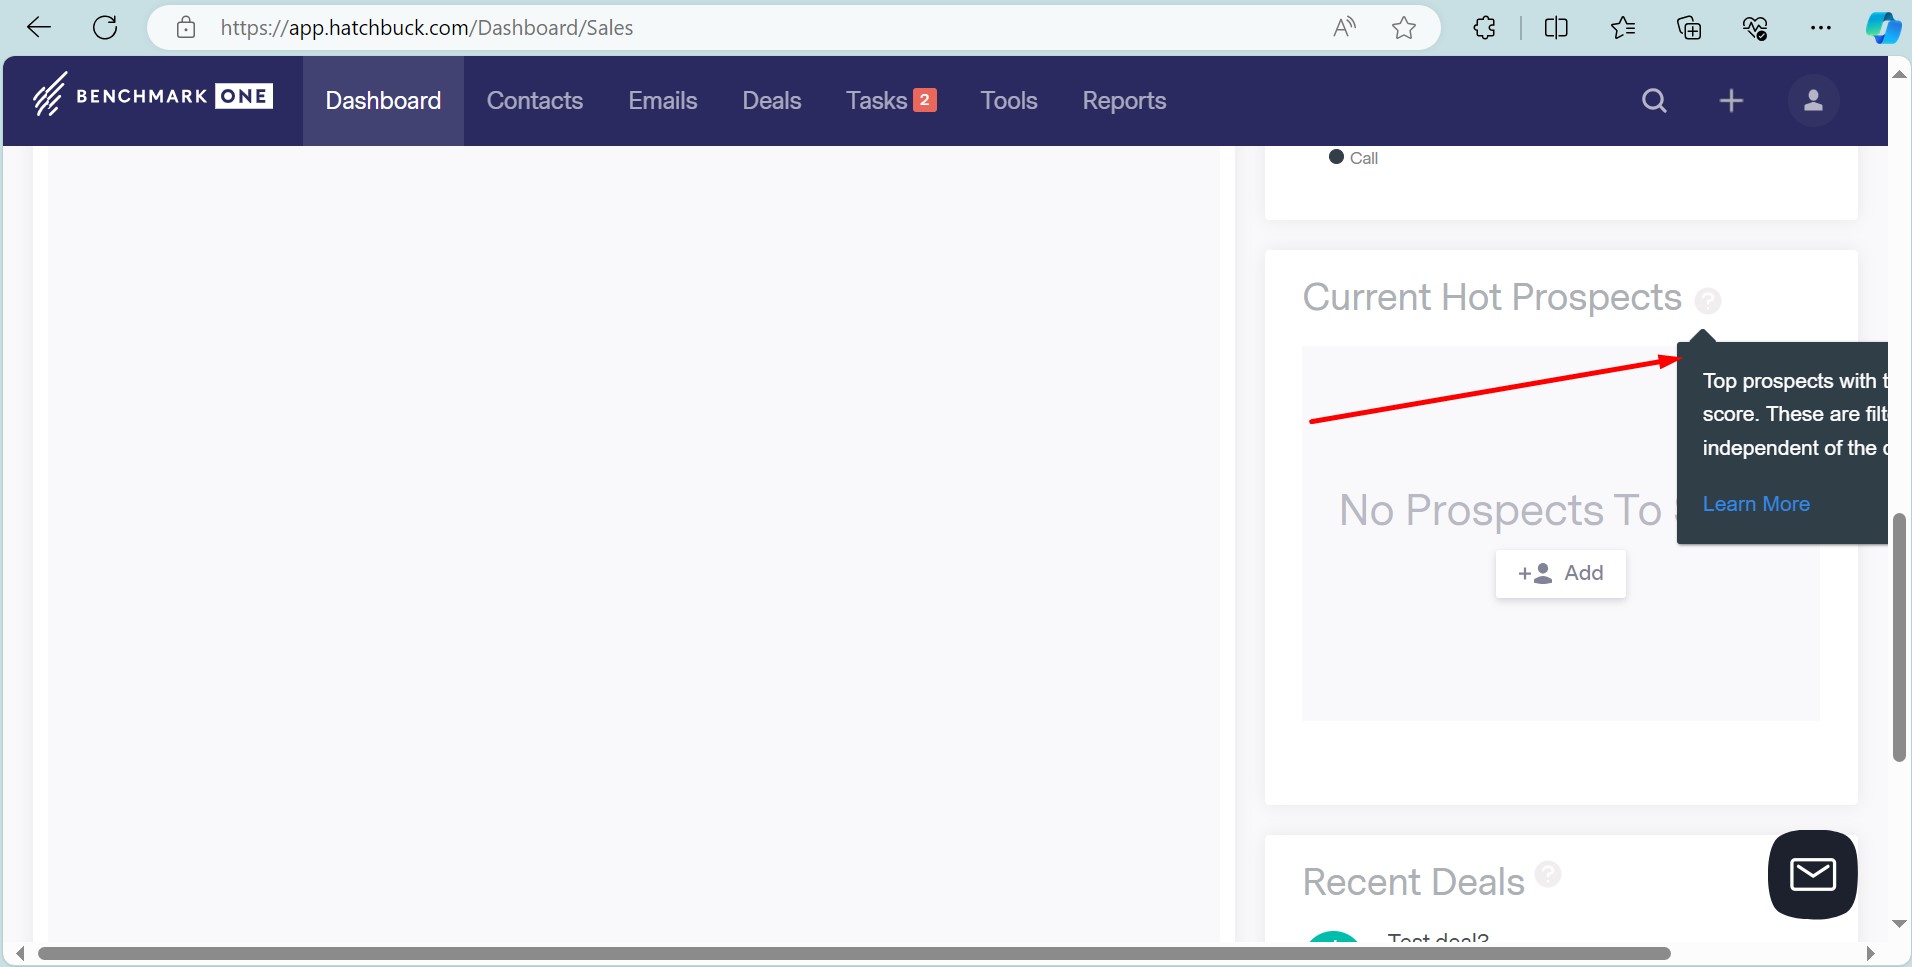Open browser Settings and more menu

point(1821,28)
